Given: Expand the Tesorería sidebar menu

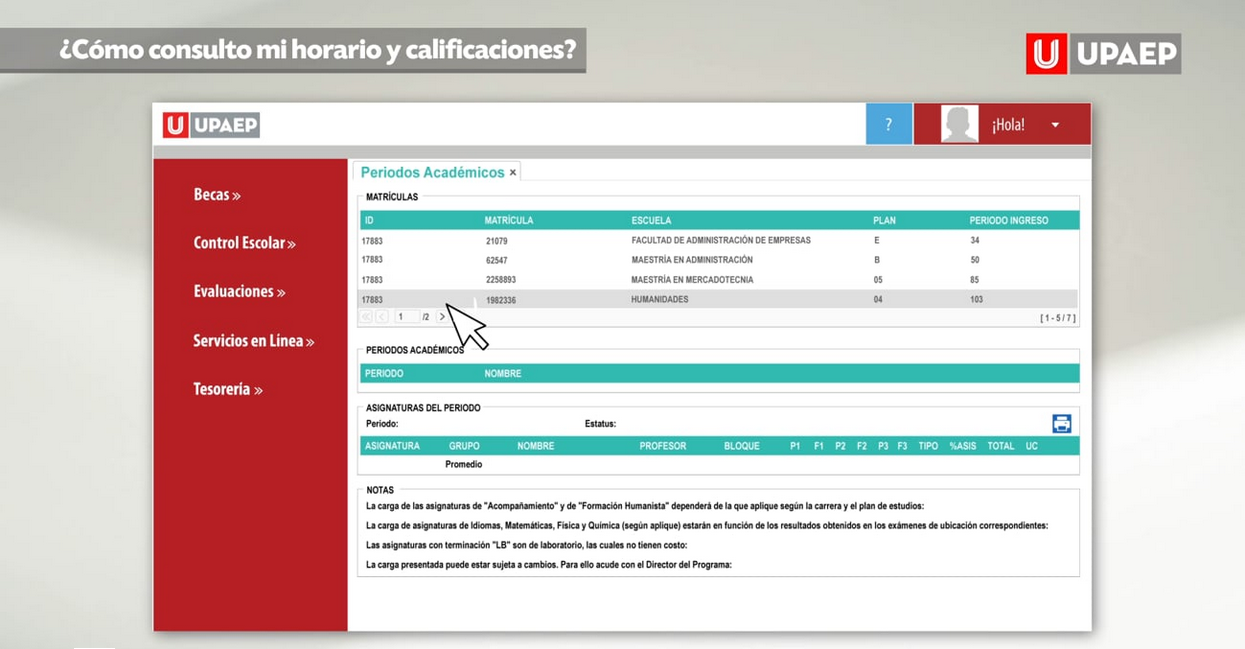Looking at the screenshot, I should pyautogui.click(x=227, y=390).
